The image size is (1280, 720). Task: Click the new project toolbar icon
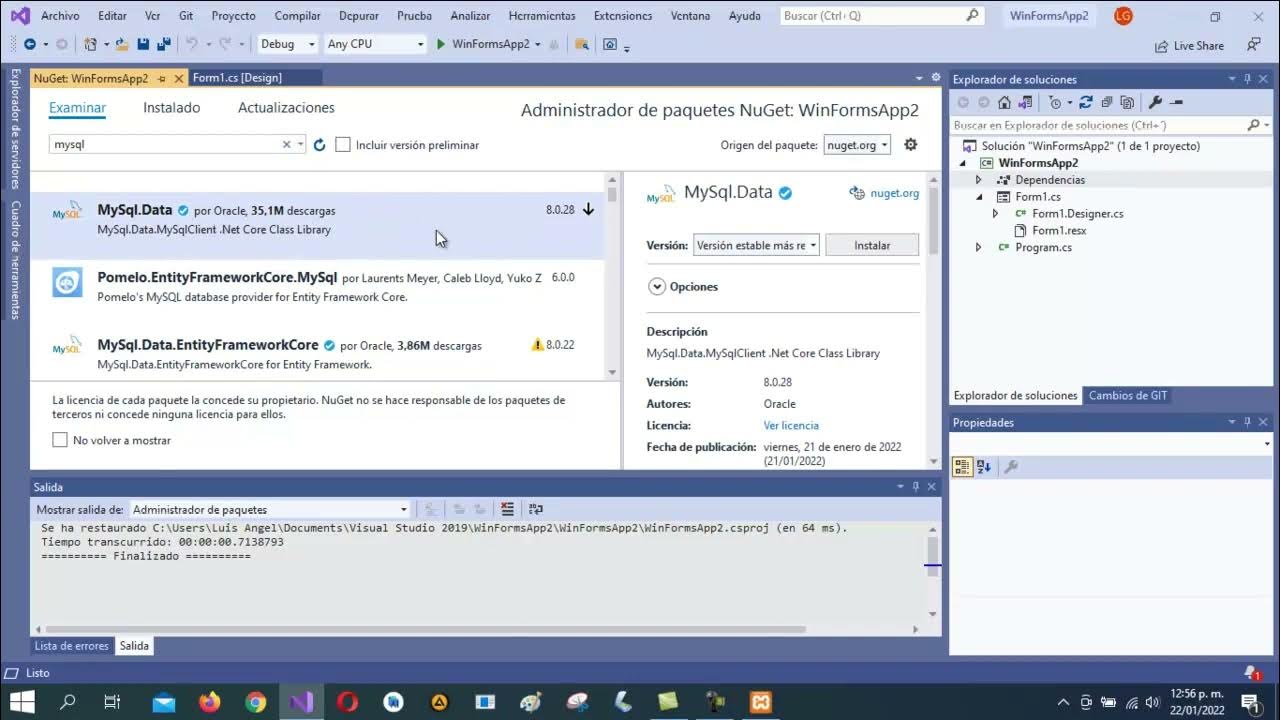[91, 44]
